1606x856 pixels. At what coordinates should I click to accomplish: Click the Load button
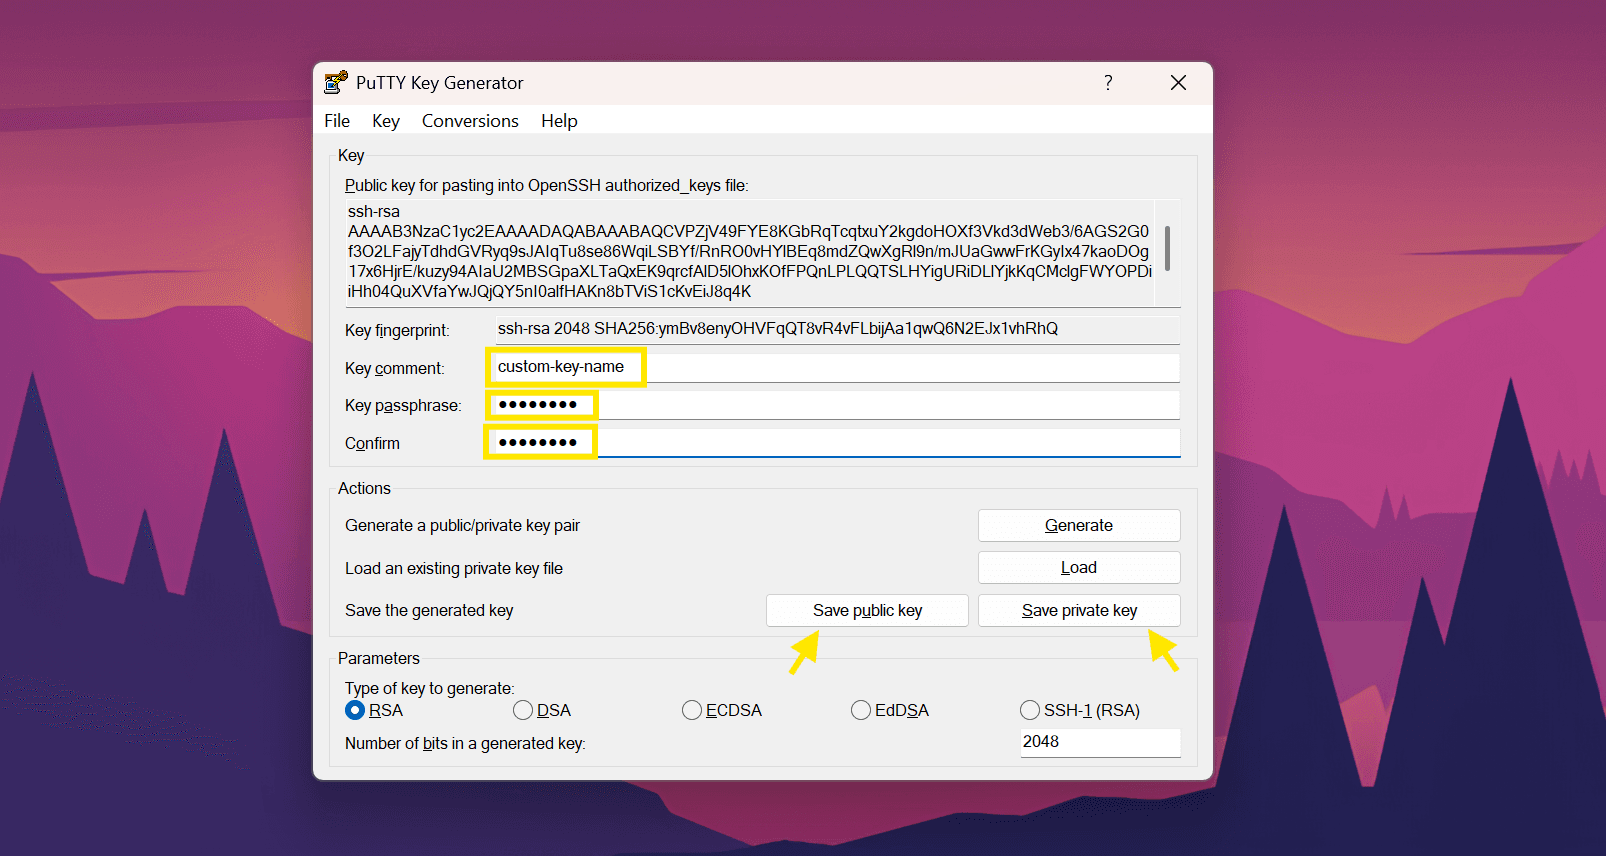tap(1079, 568)
